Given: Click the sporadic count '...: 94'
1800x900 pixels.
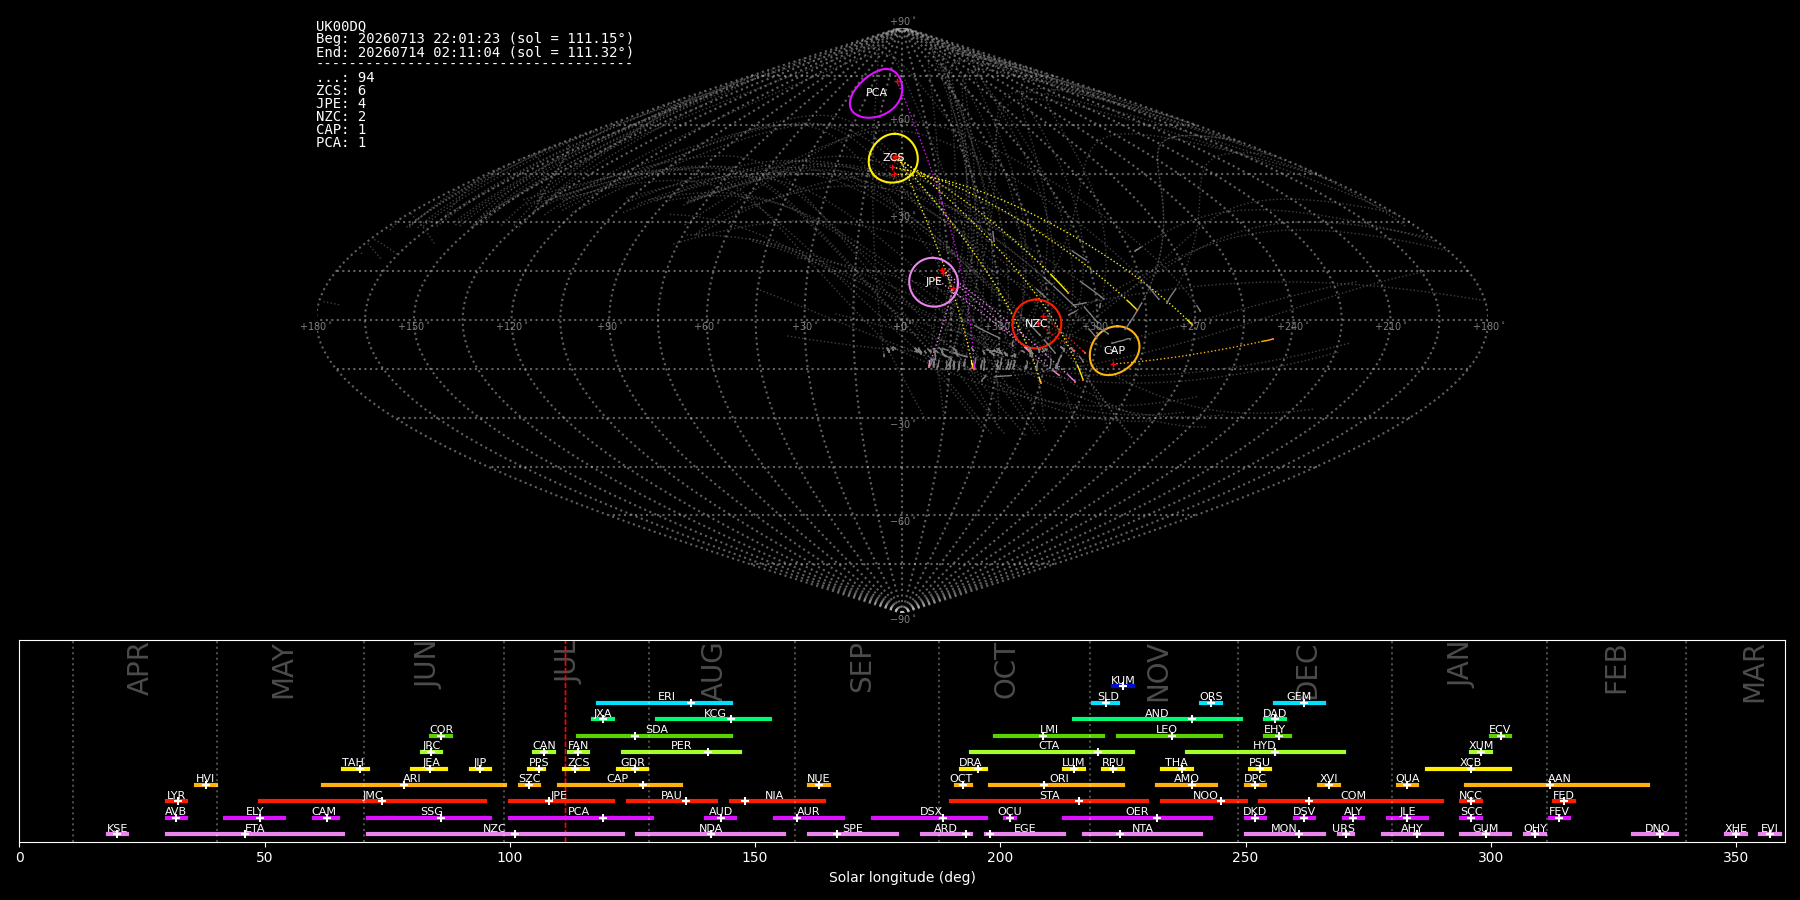Looking at the screenshot, I should click(x=345, y=78).
